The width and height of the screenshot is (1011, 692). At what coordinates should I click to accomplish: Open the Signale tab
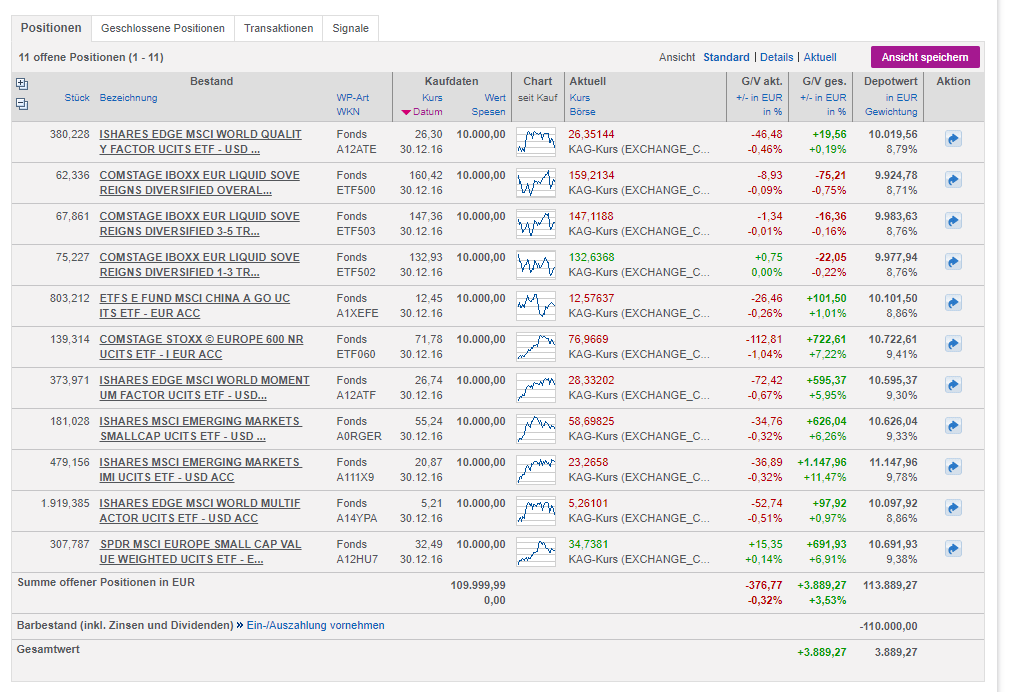point(350,28)
